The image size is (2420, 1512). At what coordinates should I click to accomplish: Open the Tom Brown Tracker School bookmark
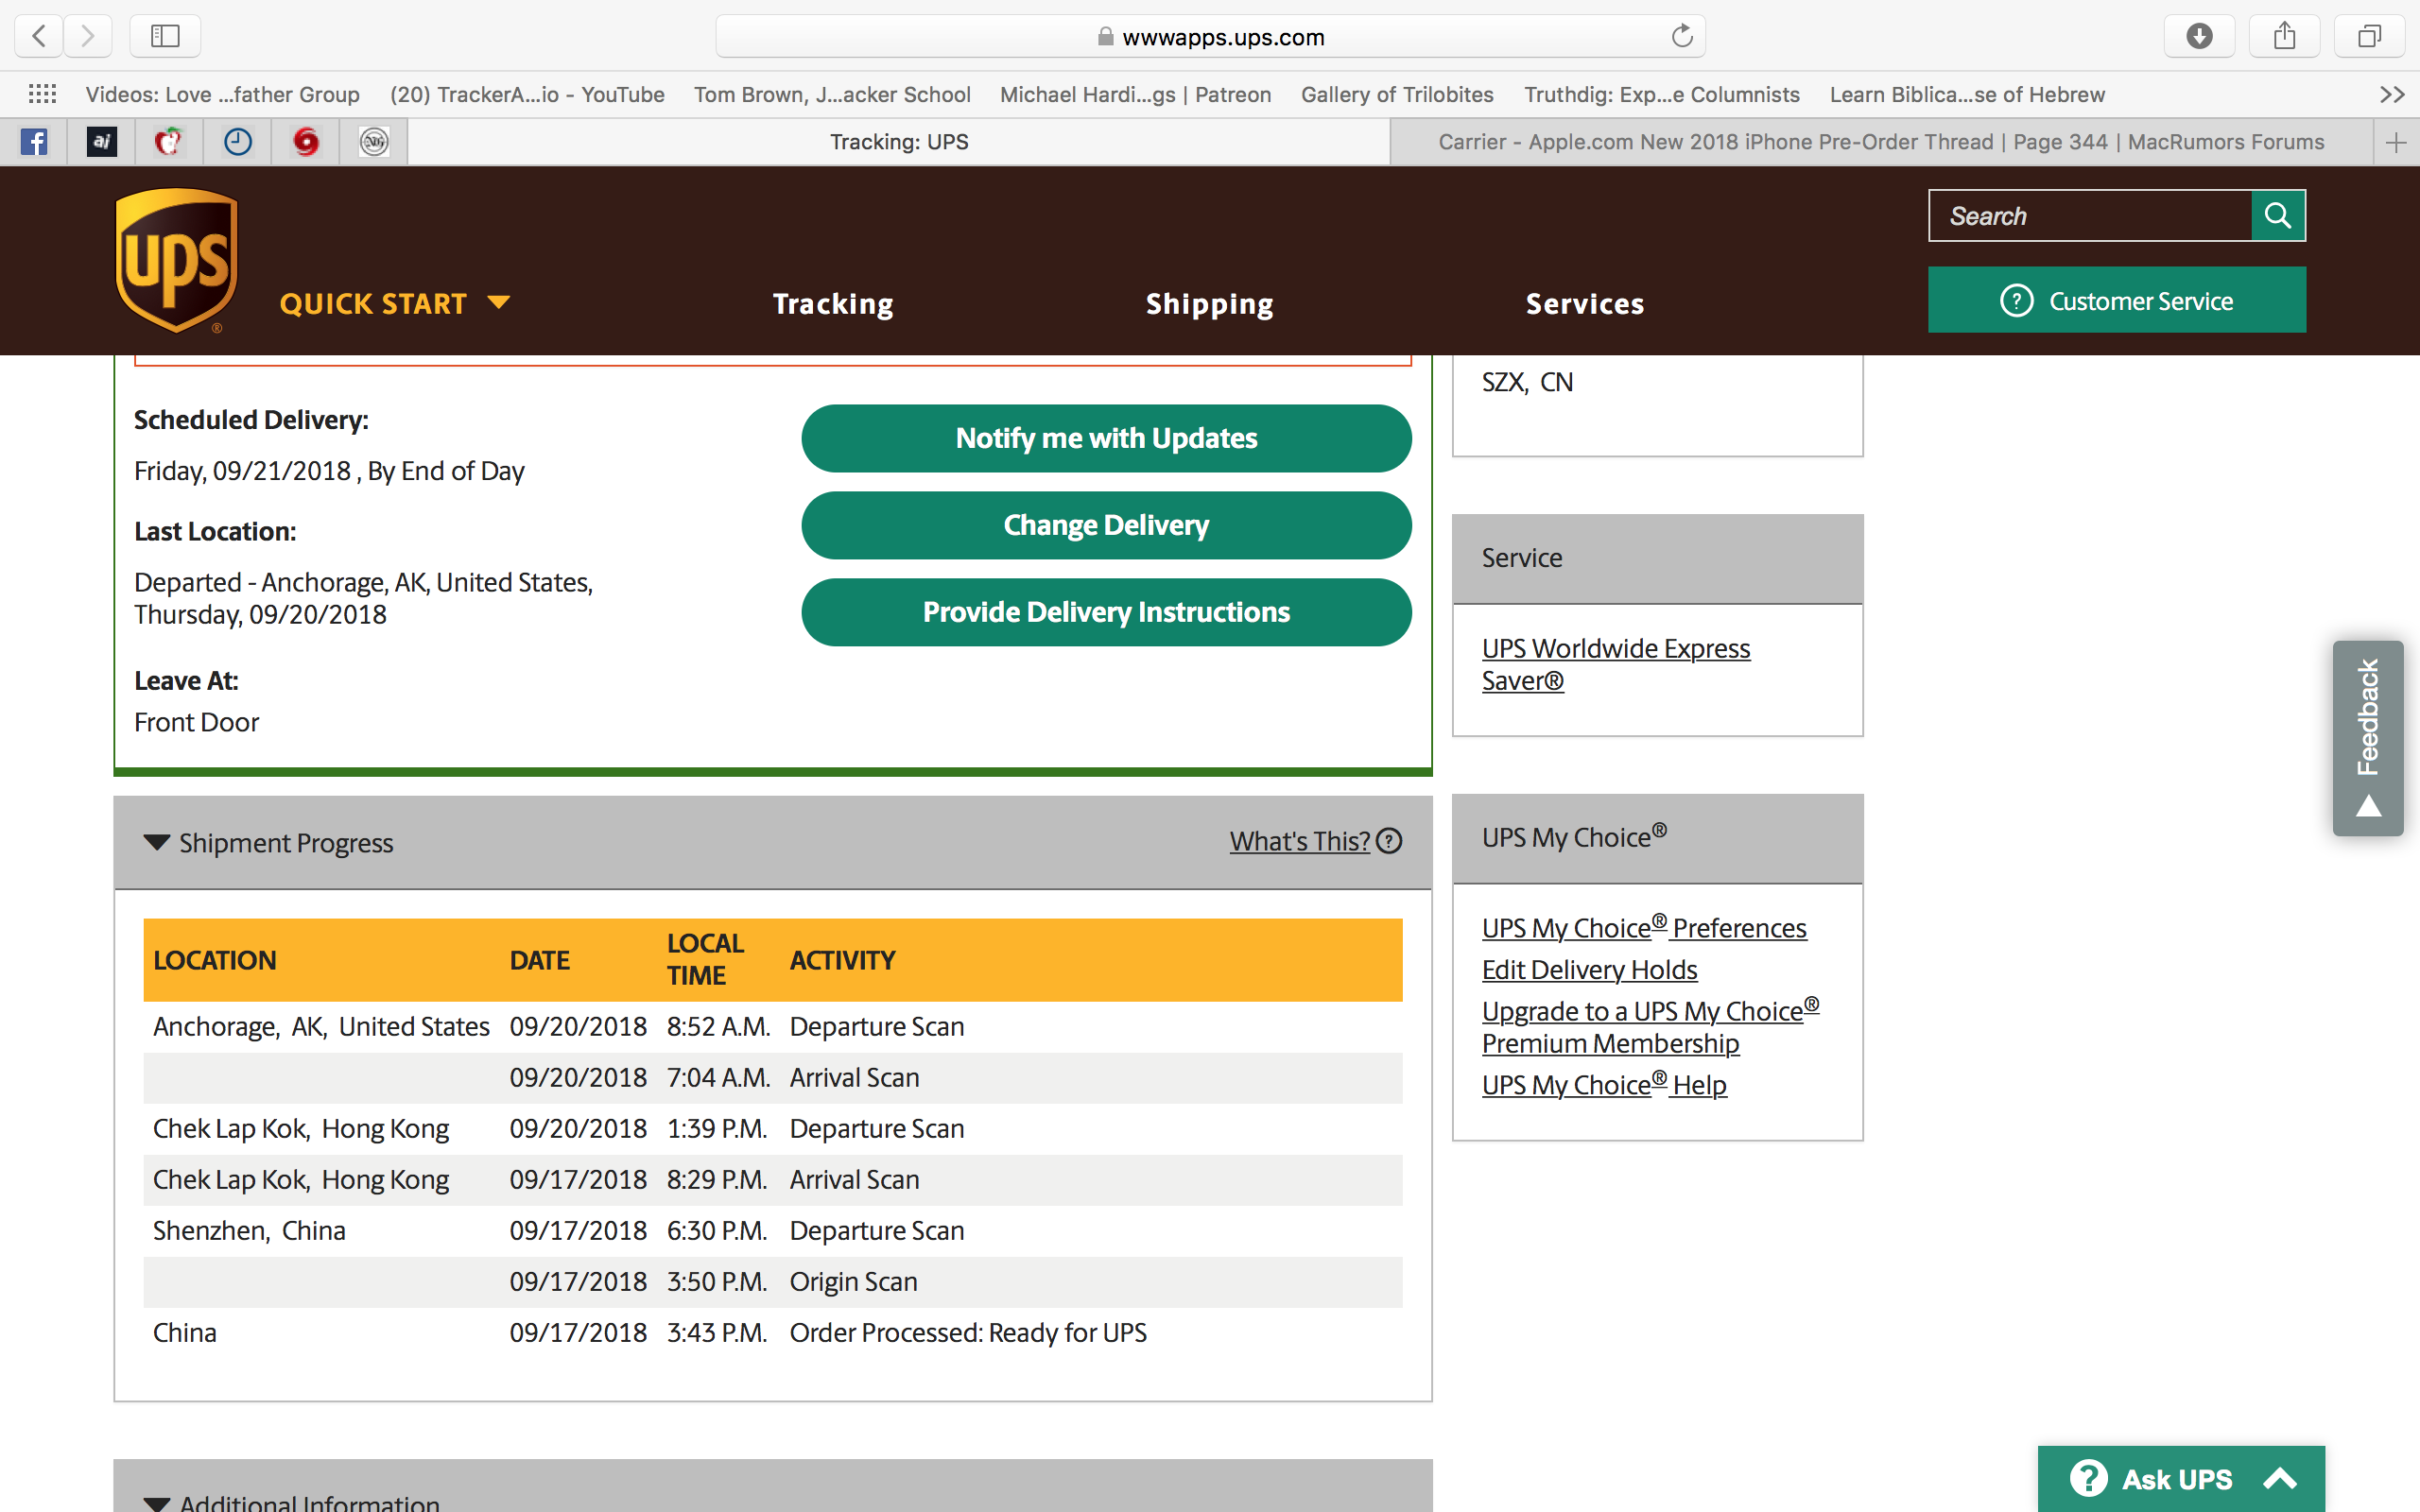pos(832,94)
